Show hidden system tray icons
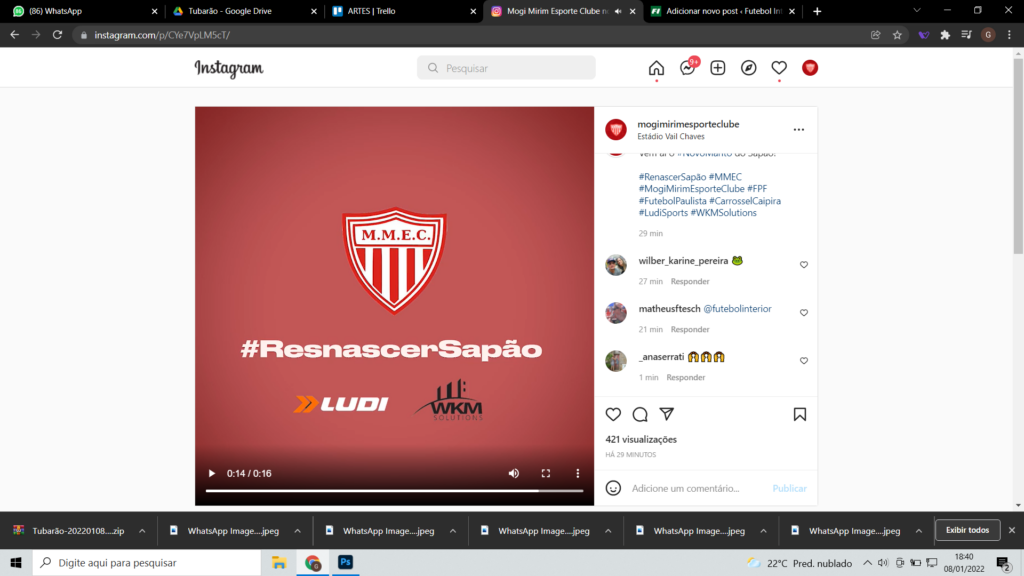Image resolution: width=1024 pixels, height=576 pixels. point(868,563)
